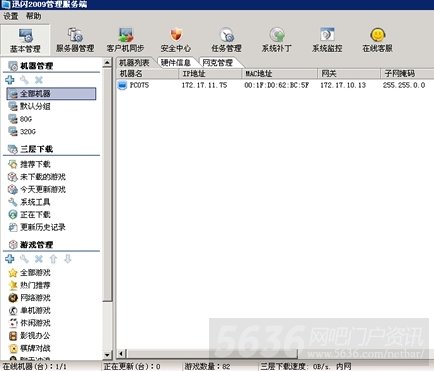The height and width of the screenshot is (371, 434).
Task: Delete game with X icon under 游戏管理
Action: click(x=39, y=259)
